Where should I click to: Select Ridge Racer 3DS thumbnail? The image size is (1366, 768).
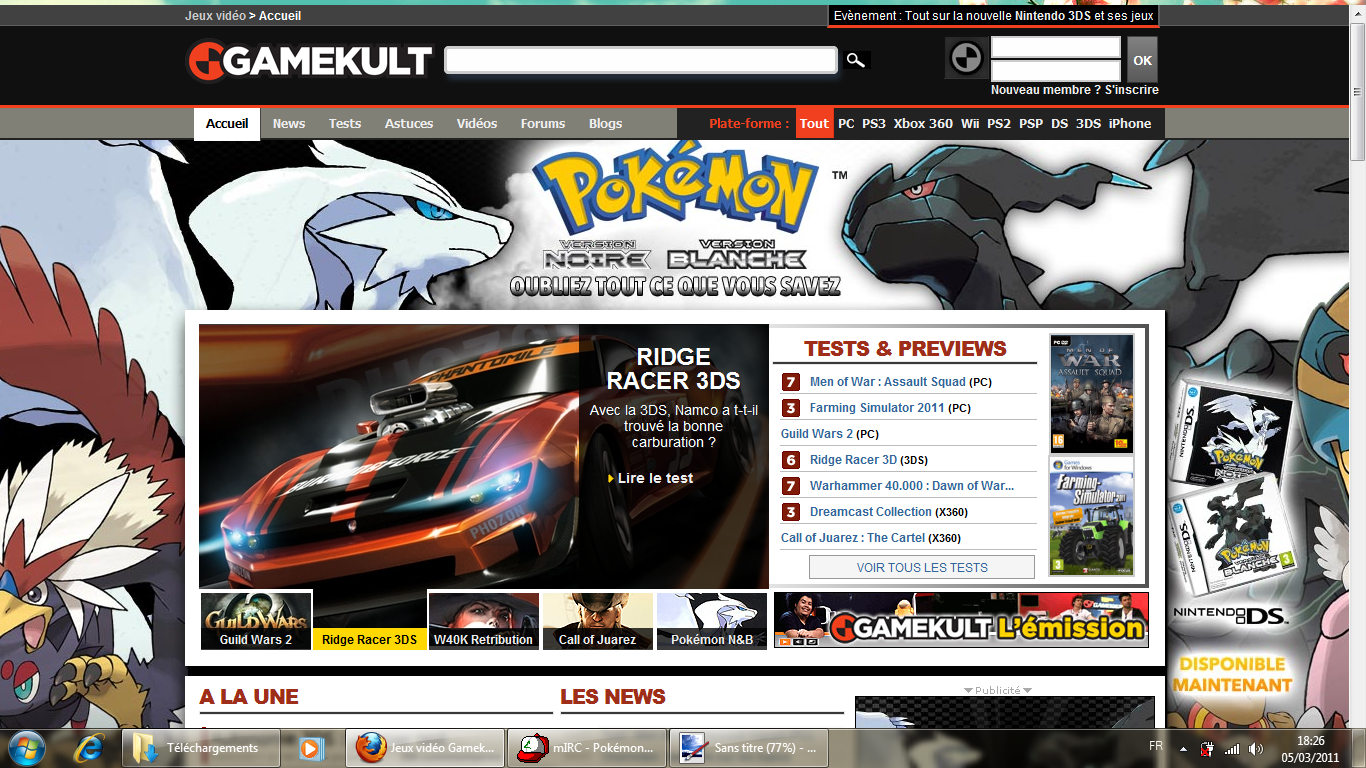[370, 621]
